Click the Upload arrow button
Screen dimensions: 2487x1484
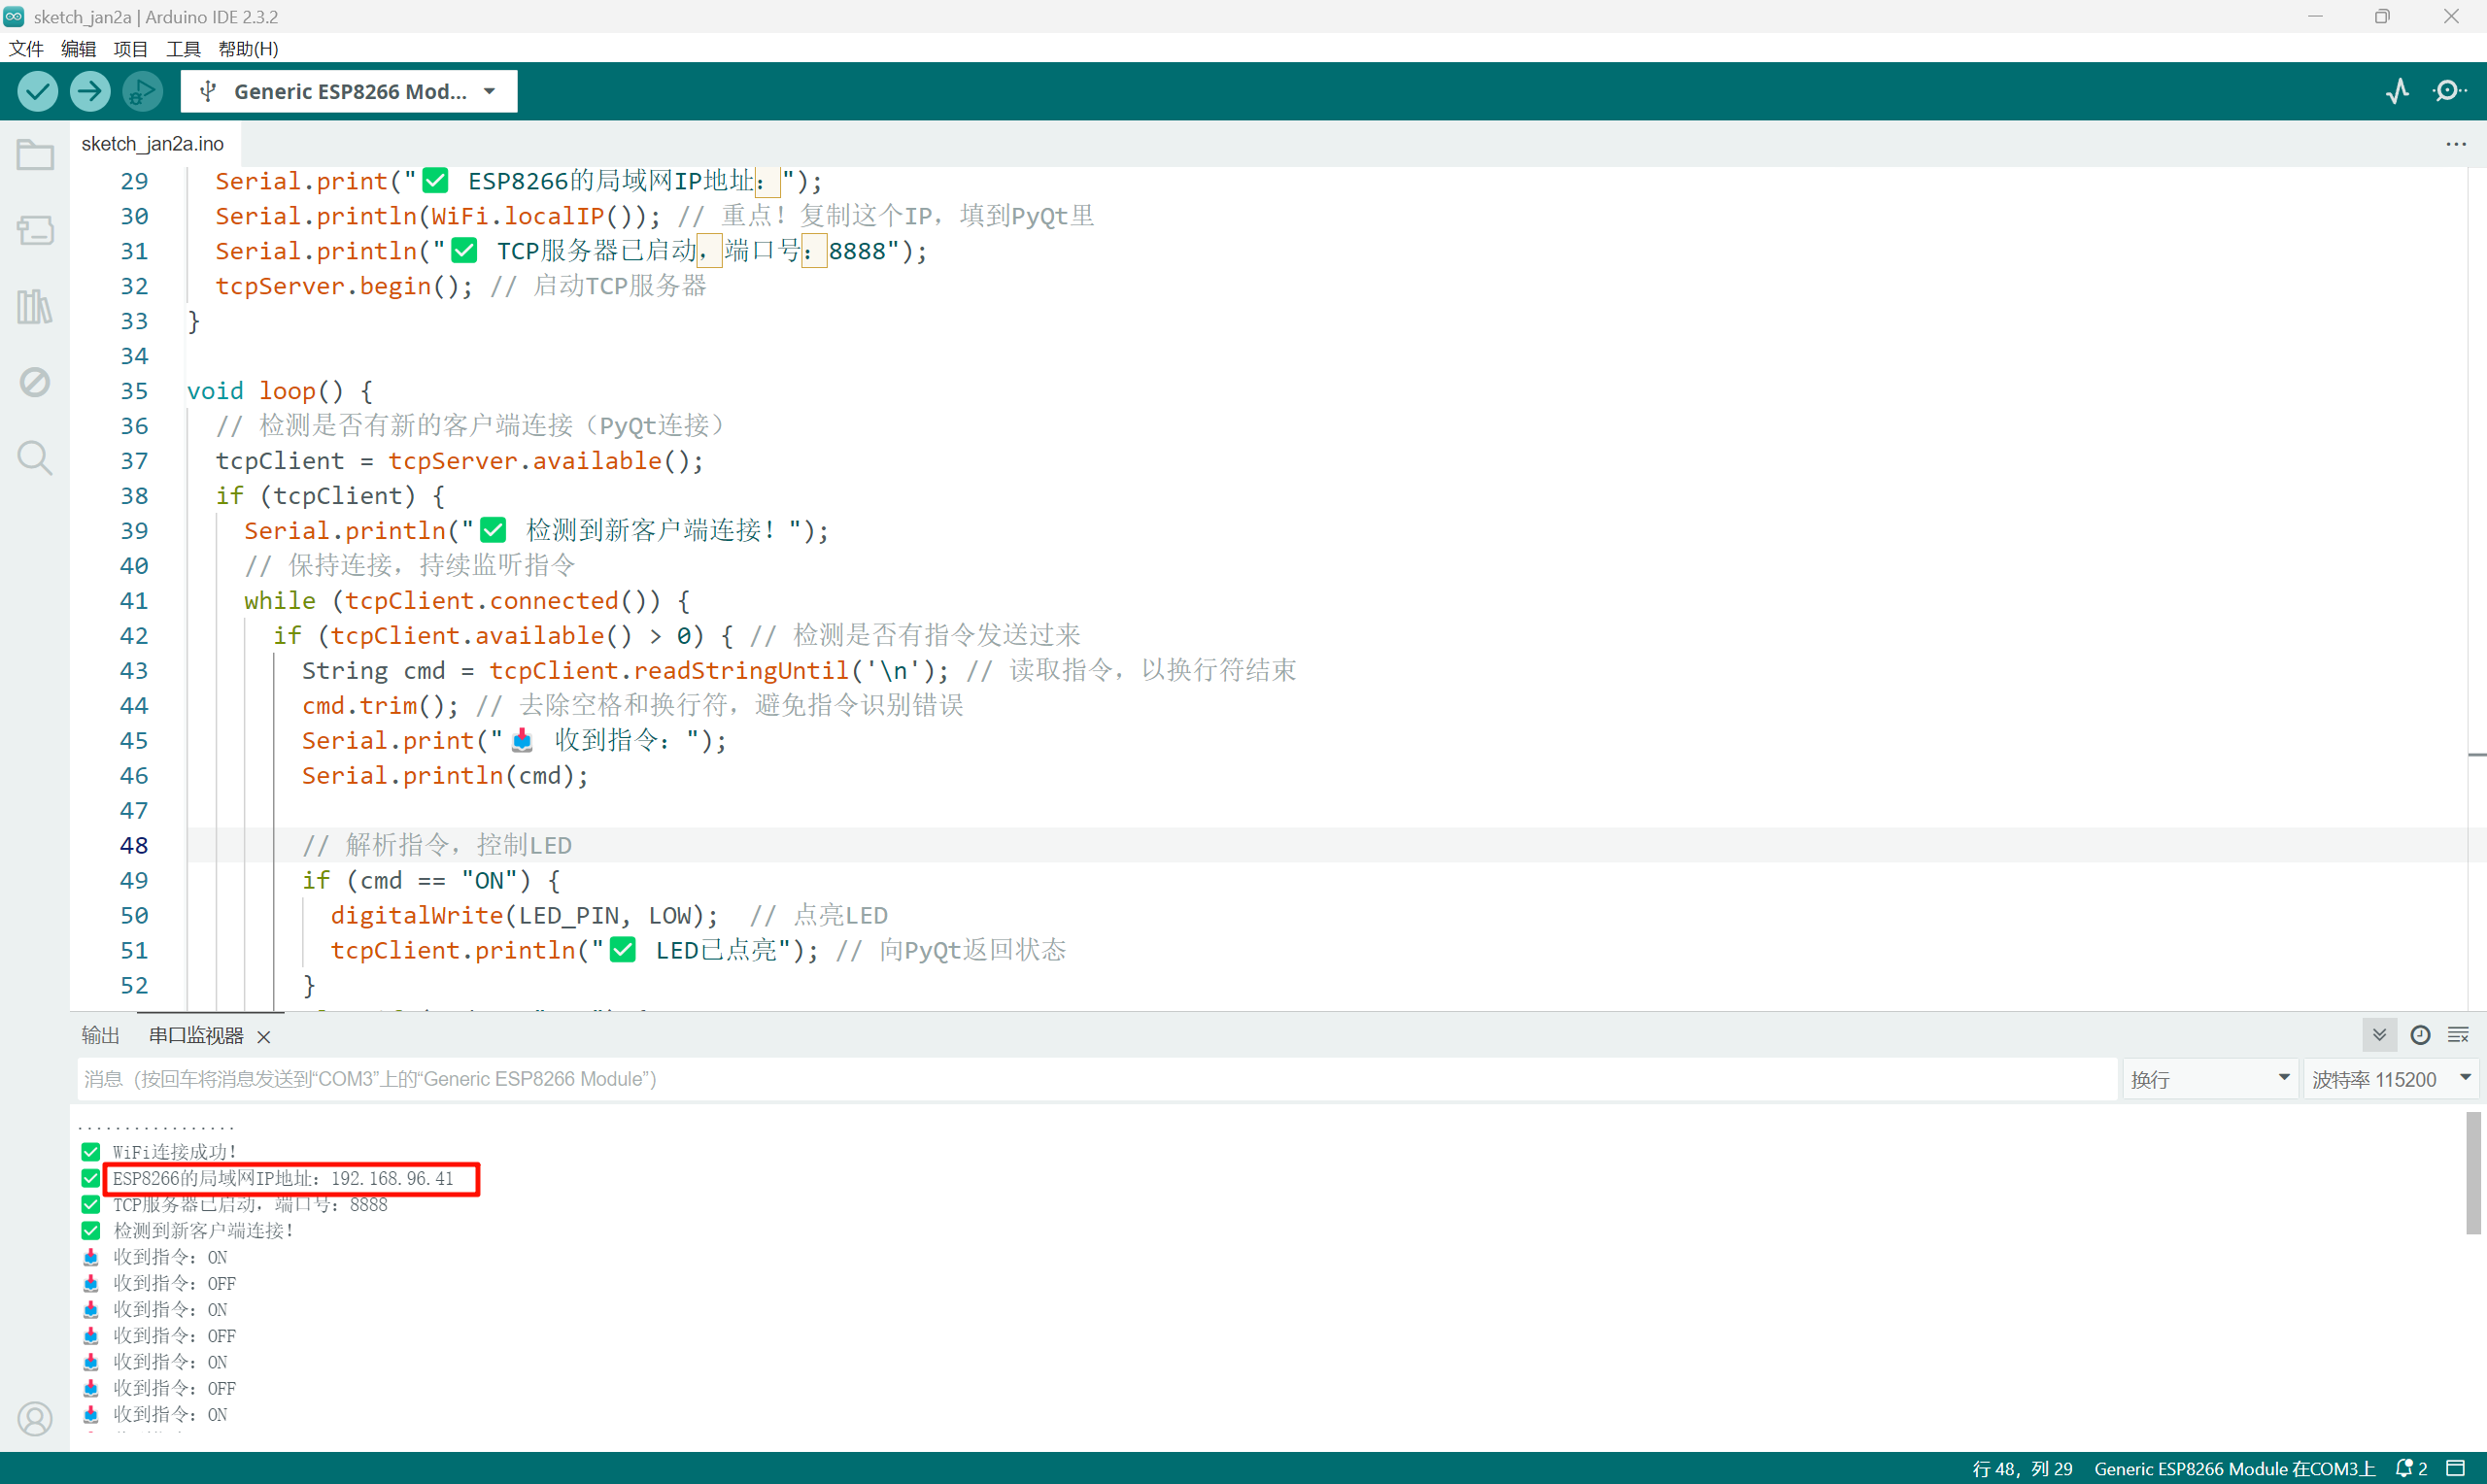click(90, 91)
